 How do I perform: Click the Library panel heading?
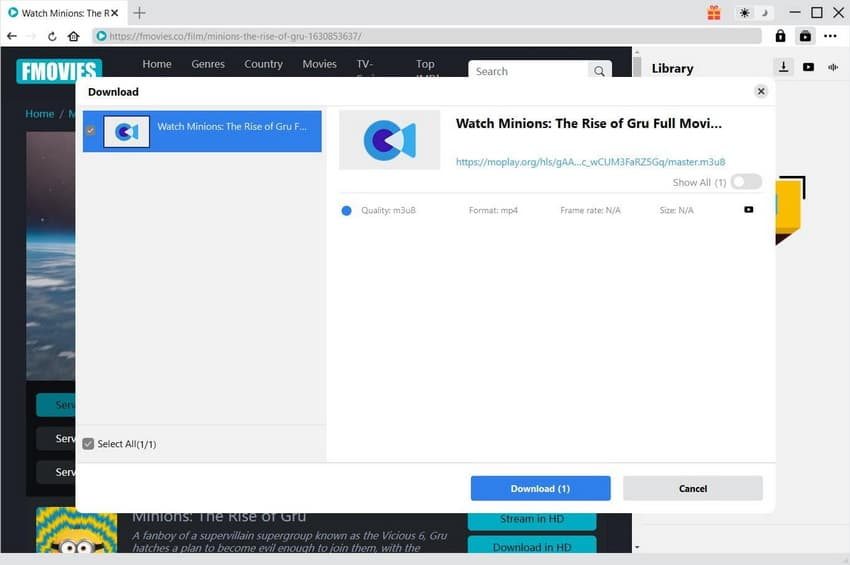[x=672, y=68]
